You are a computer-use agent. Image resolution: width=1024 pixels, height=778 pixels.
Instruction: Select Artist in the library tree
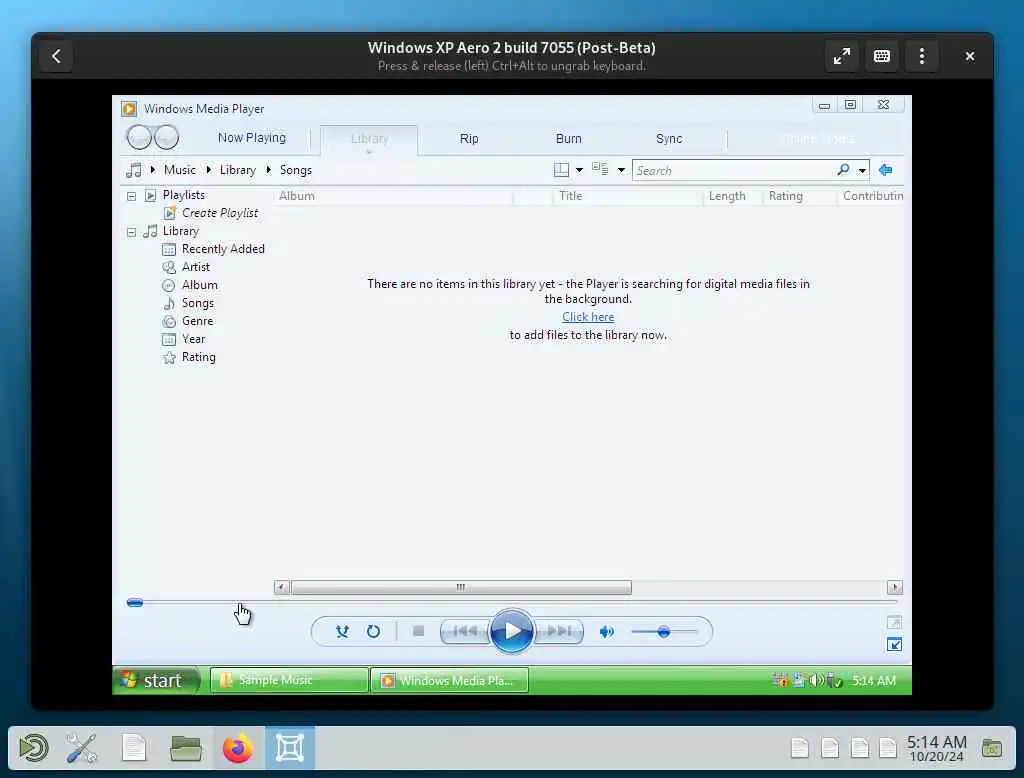pyautogui.click(x=195, y=267)
